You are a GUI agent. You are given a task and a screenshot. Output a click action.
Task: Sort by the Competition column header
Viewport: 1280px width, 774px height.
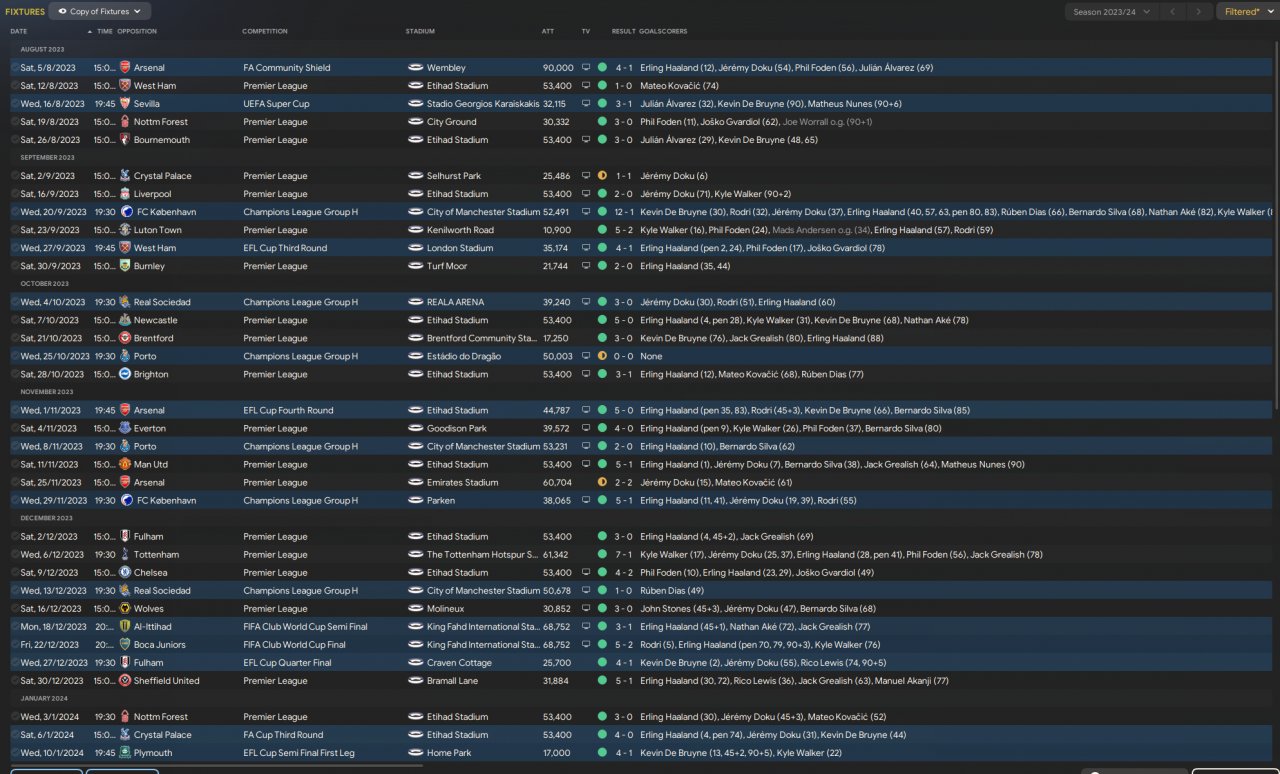click(x=265, y=31)
